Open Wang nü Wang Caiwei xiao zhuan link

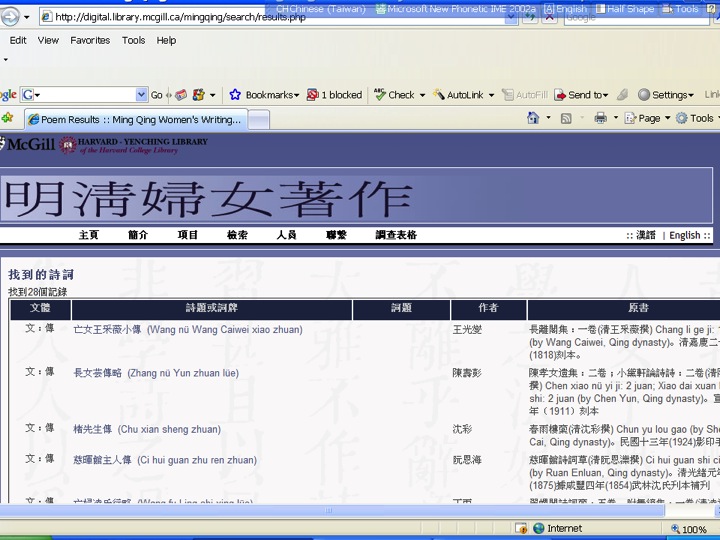(188, 330)
